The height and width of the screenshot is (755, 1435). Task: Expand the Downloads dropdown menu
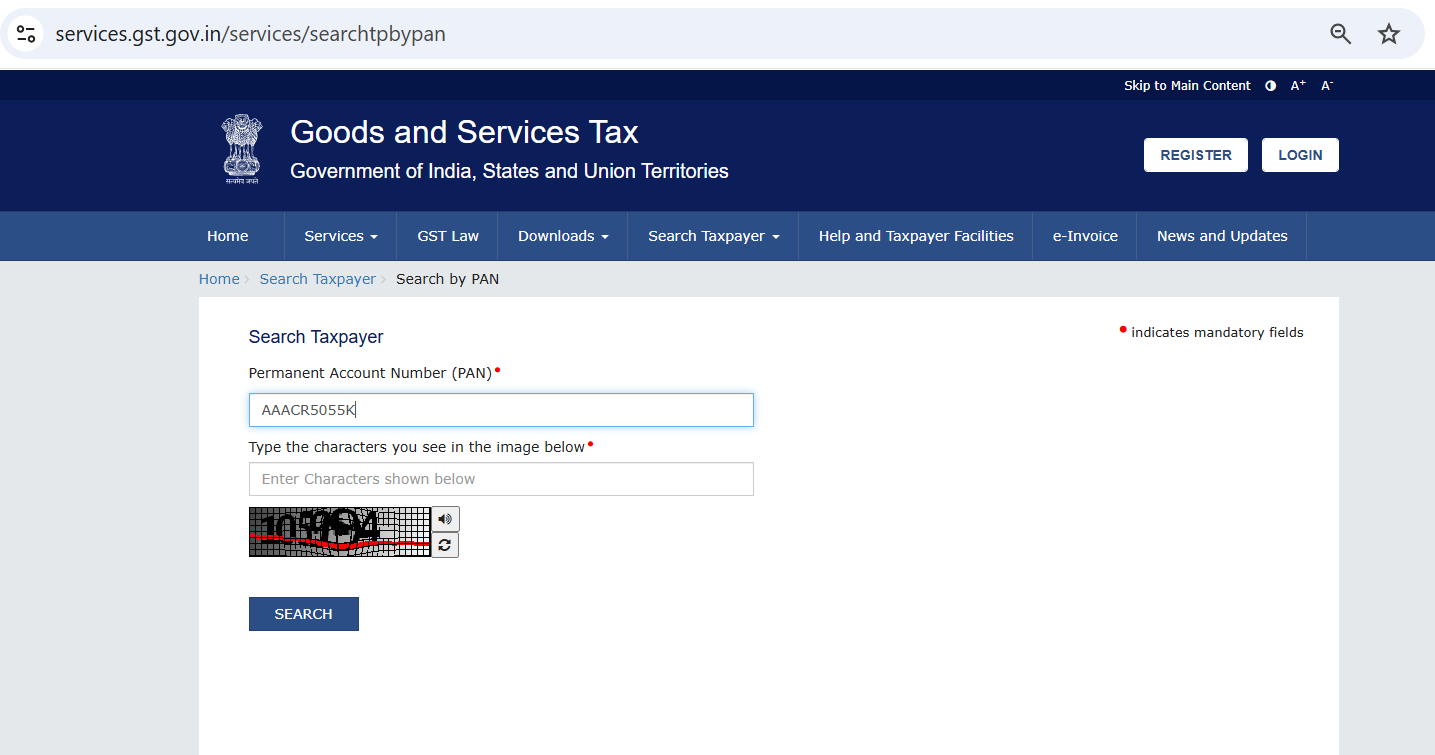pyautogui.click(x=562, y=236)
